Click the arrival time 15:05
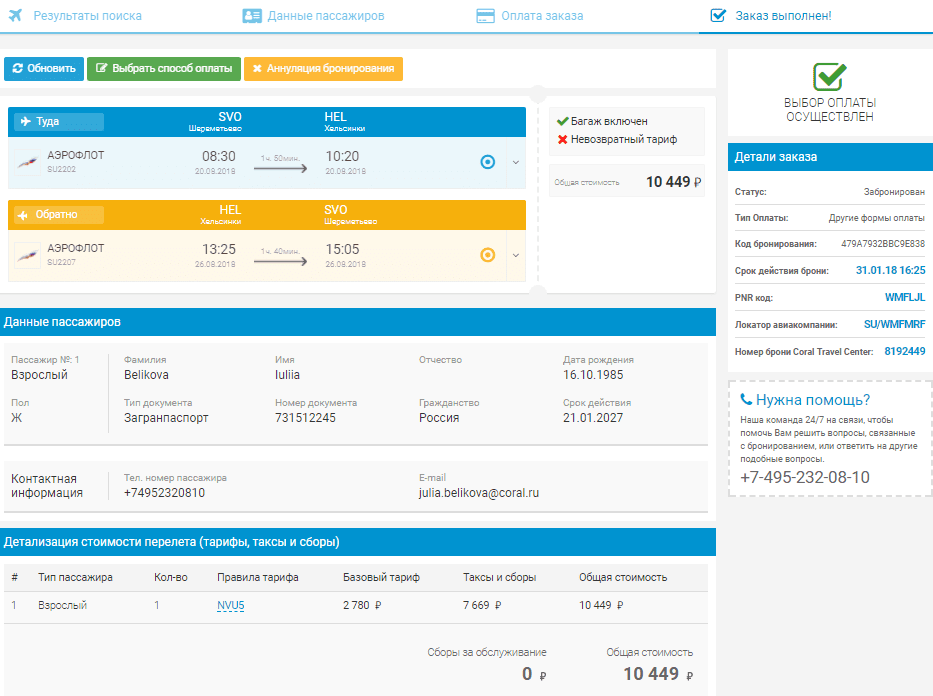 [342, 249]
